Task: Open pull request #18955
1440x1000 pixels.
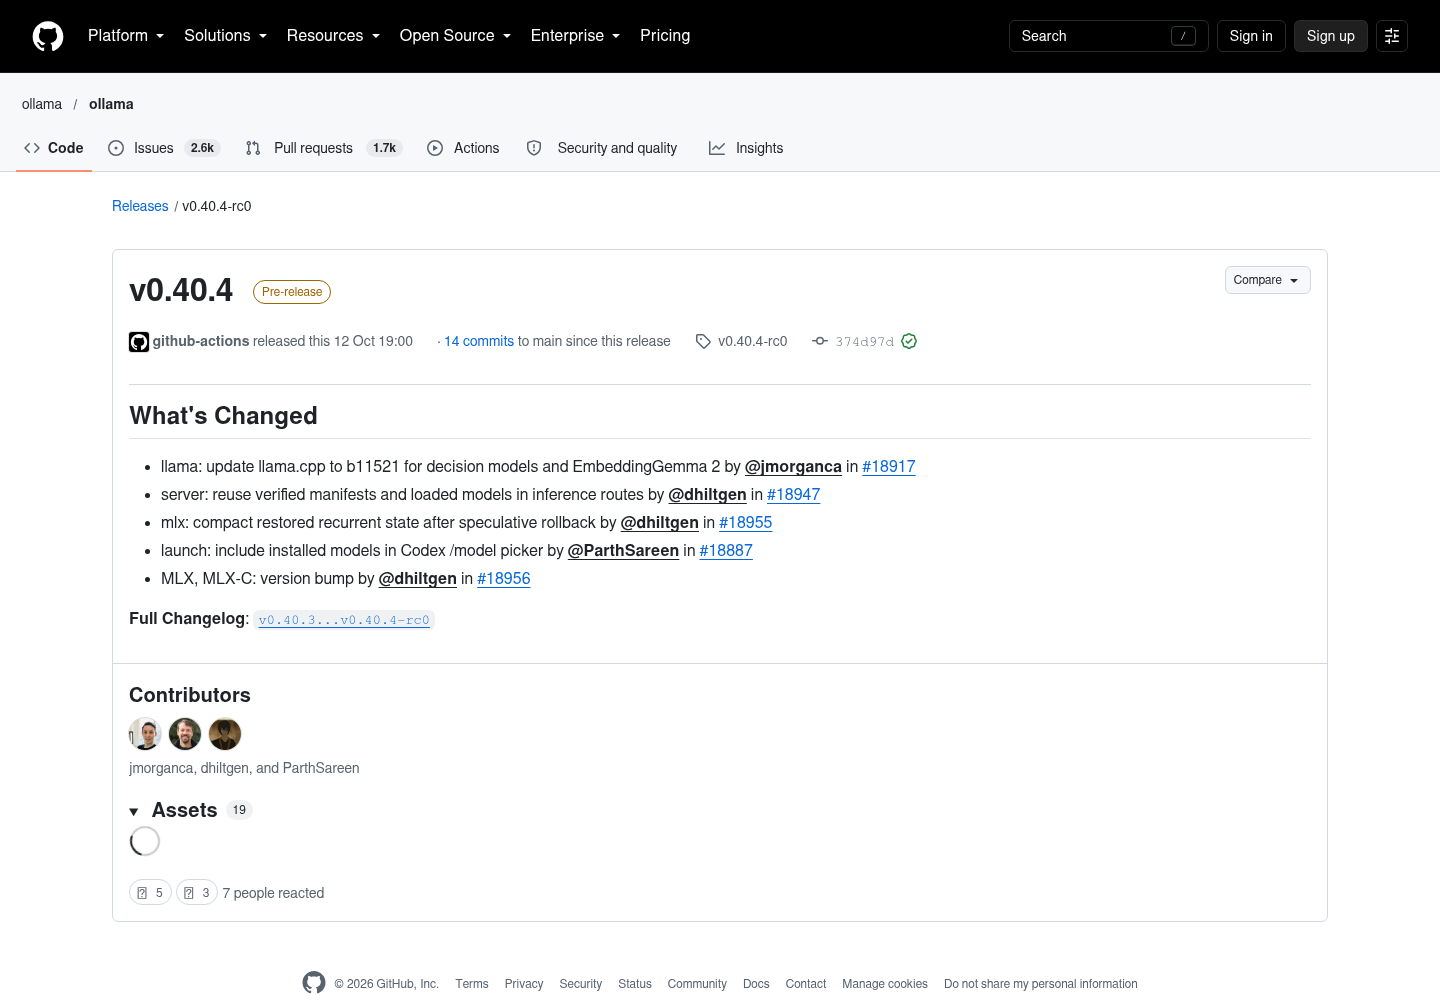Action: pos(746,522)
